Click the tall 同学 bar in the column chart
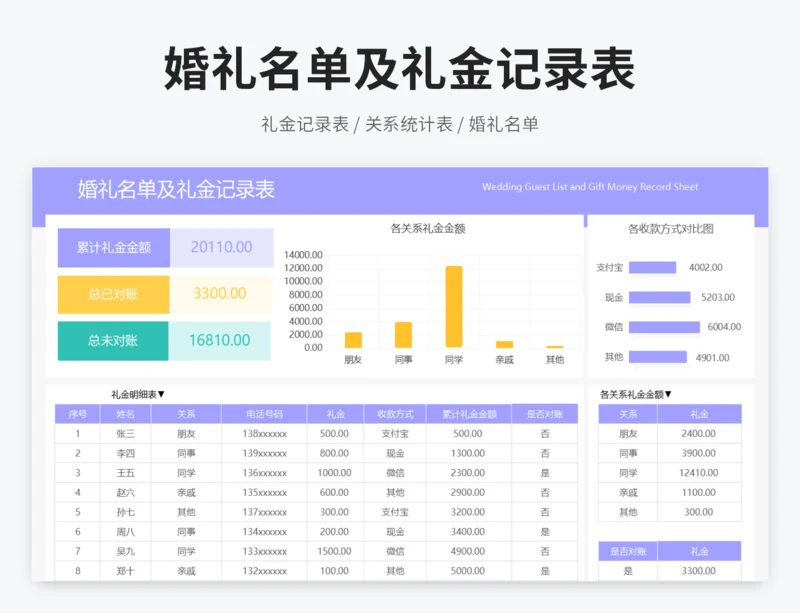 tap(454, 306)
